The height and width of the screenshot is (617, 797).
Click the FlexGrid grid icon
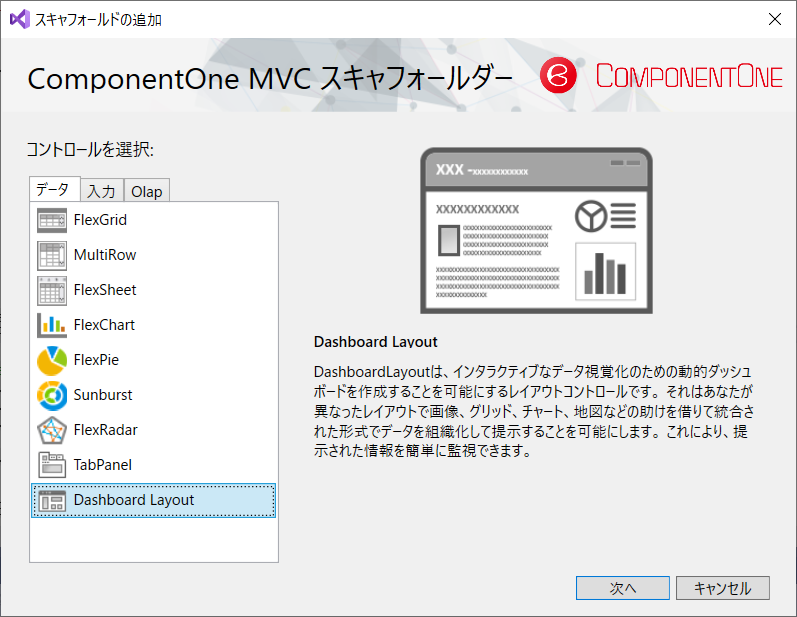52,220
